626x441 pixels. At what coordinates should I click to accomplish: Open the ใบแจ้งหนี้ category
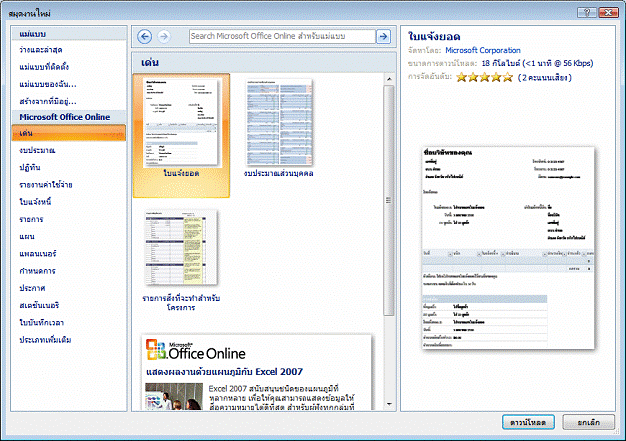(x=35, y=202)
